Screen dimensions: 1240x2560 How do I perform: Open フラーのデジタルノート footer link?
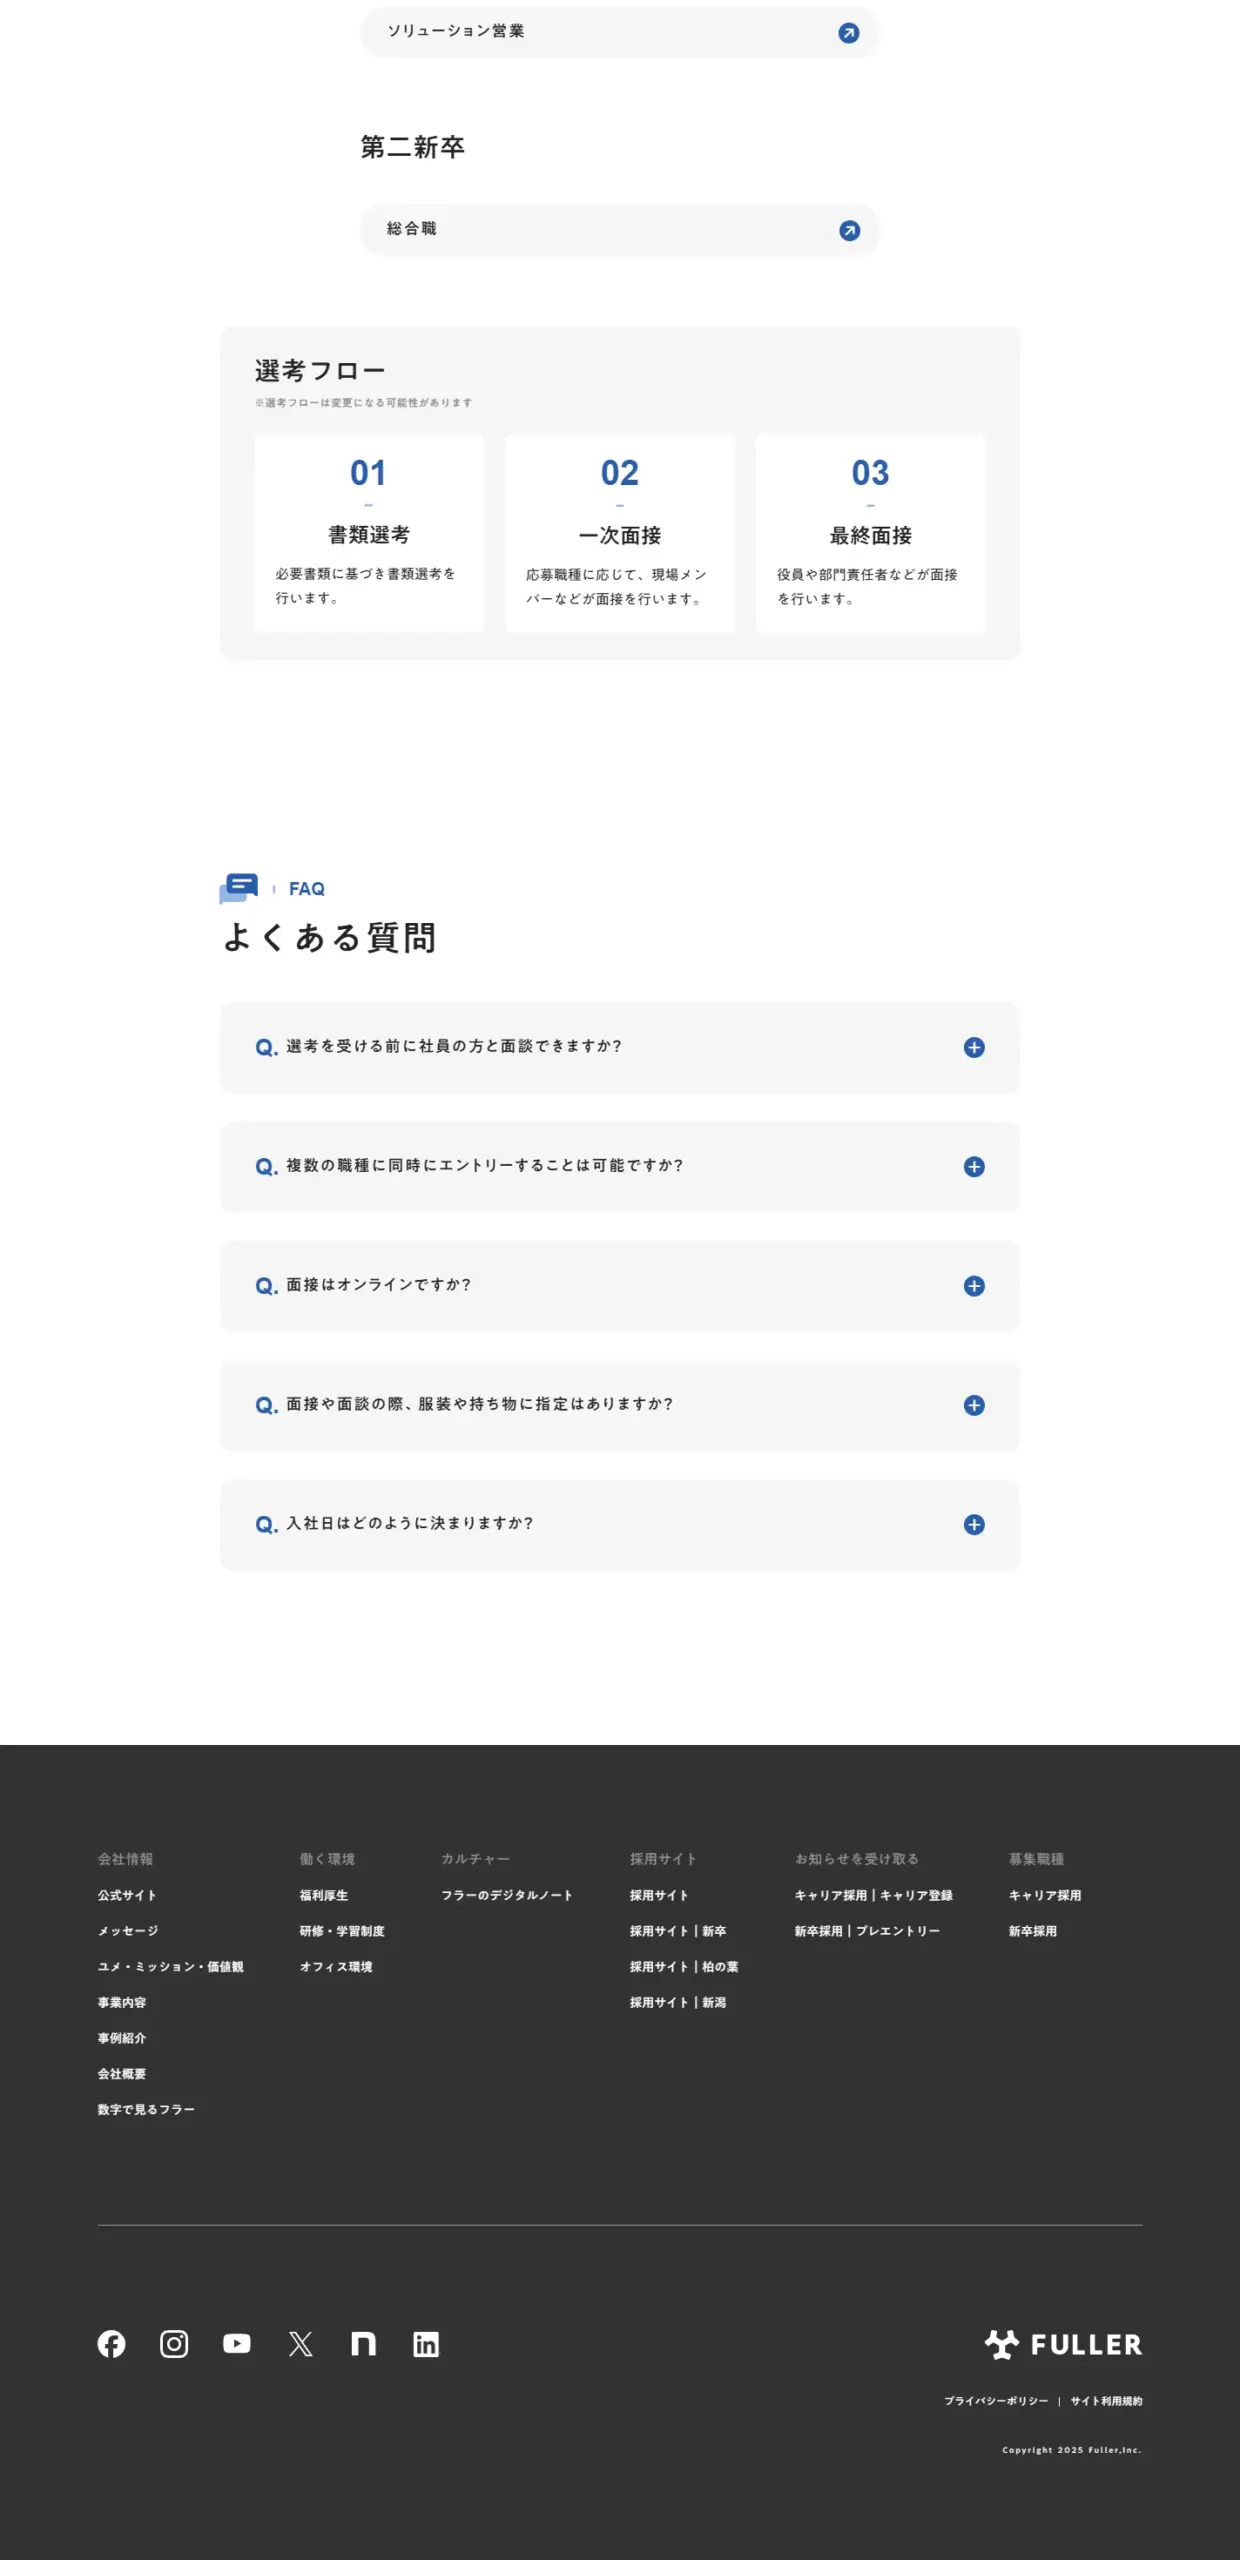pyautogui.click(x=507, y=1895)
